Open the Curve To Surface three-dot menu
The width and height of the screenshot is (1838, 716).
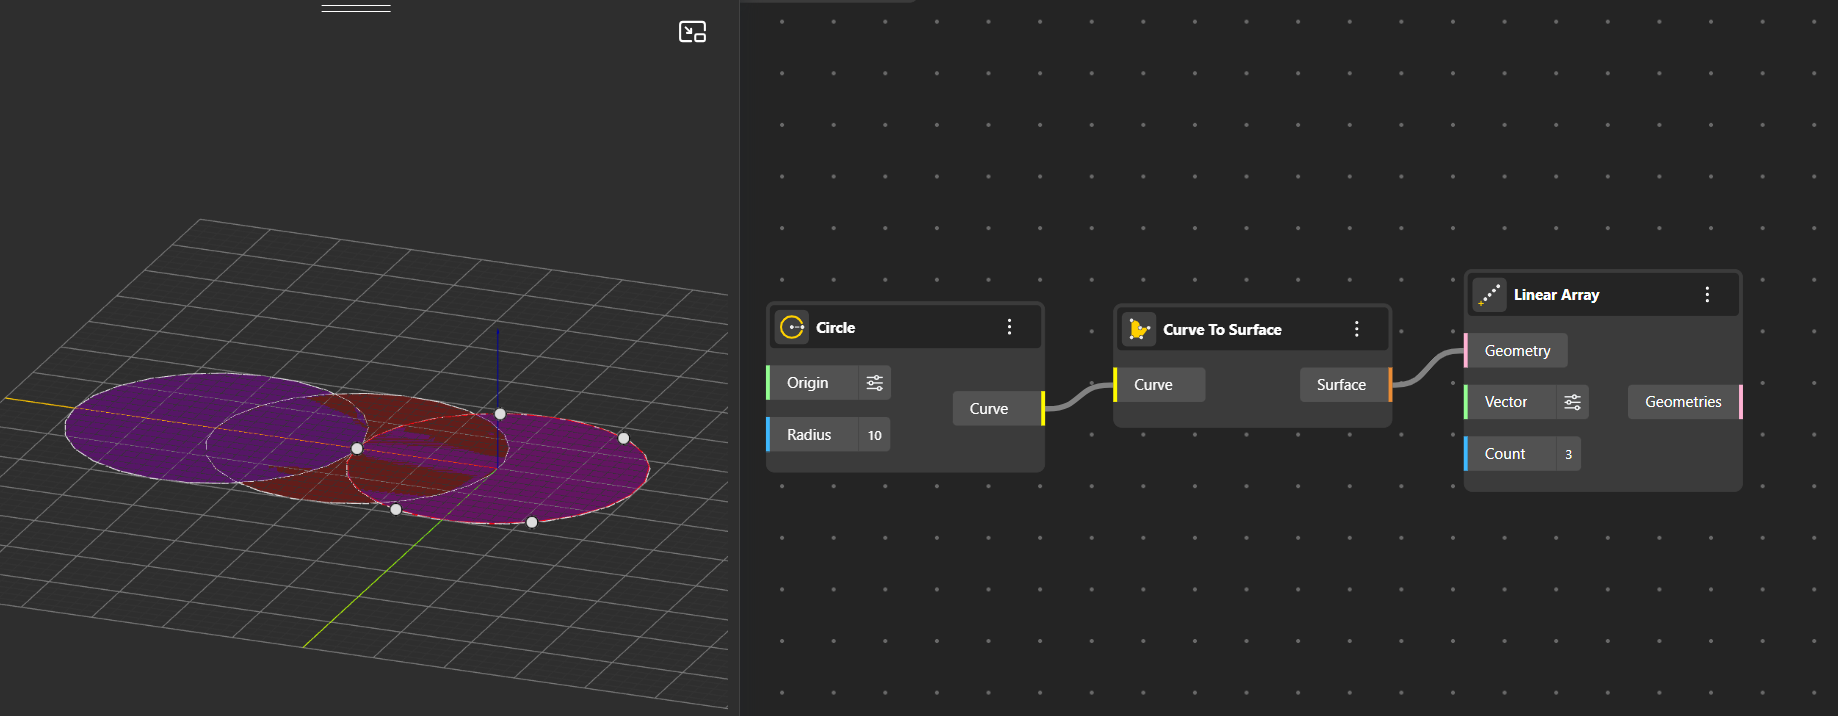(1356, 329)
